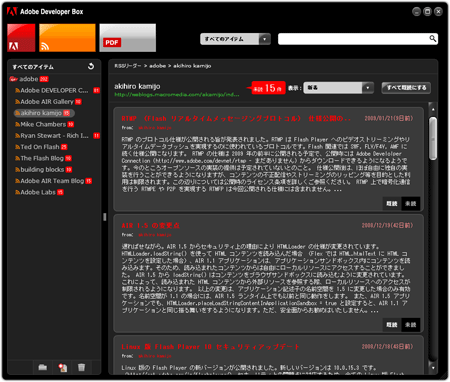450x382 pixels.
Task: Click author link under RTMP article
Action: tap(155, 128)
